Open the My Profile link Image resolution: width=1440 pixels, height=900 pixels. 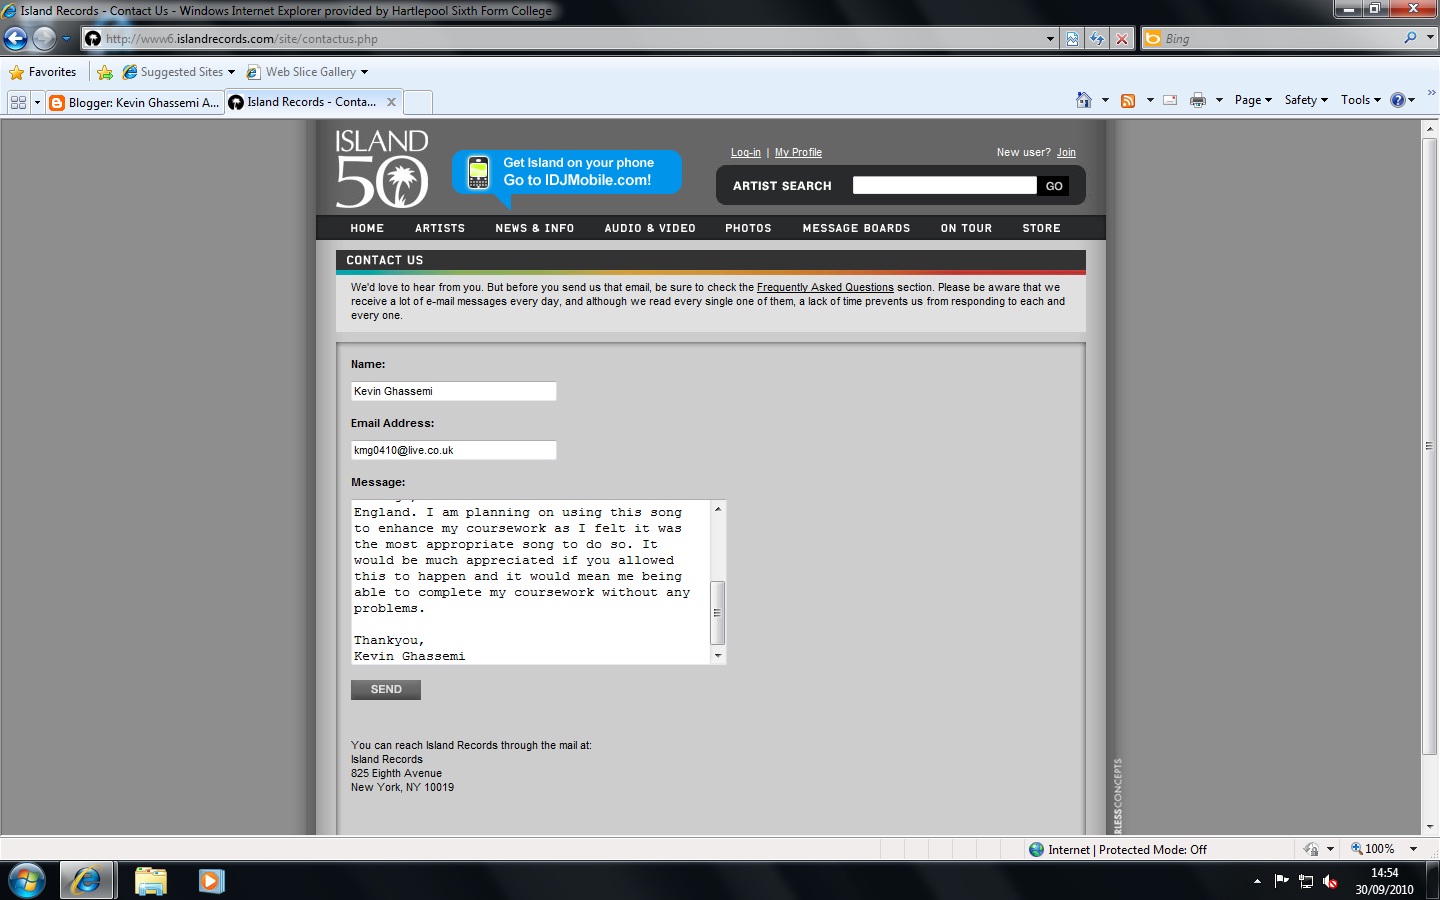pos(798,153)
